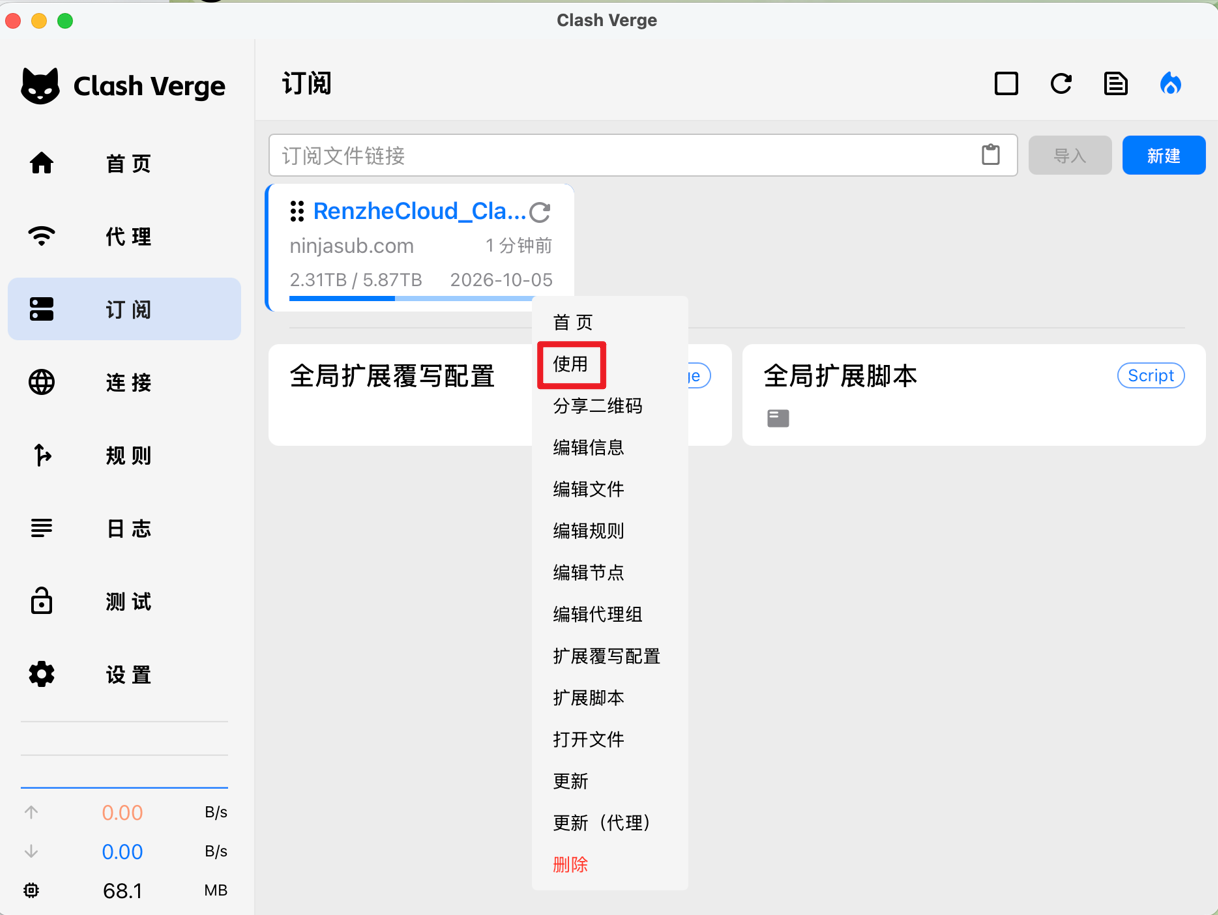
Task: Click the square view icon in header
Action: point(1006,83)
